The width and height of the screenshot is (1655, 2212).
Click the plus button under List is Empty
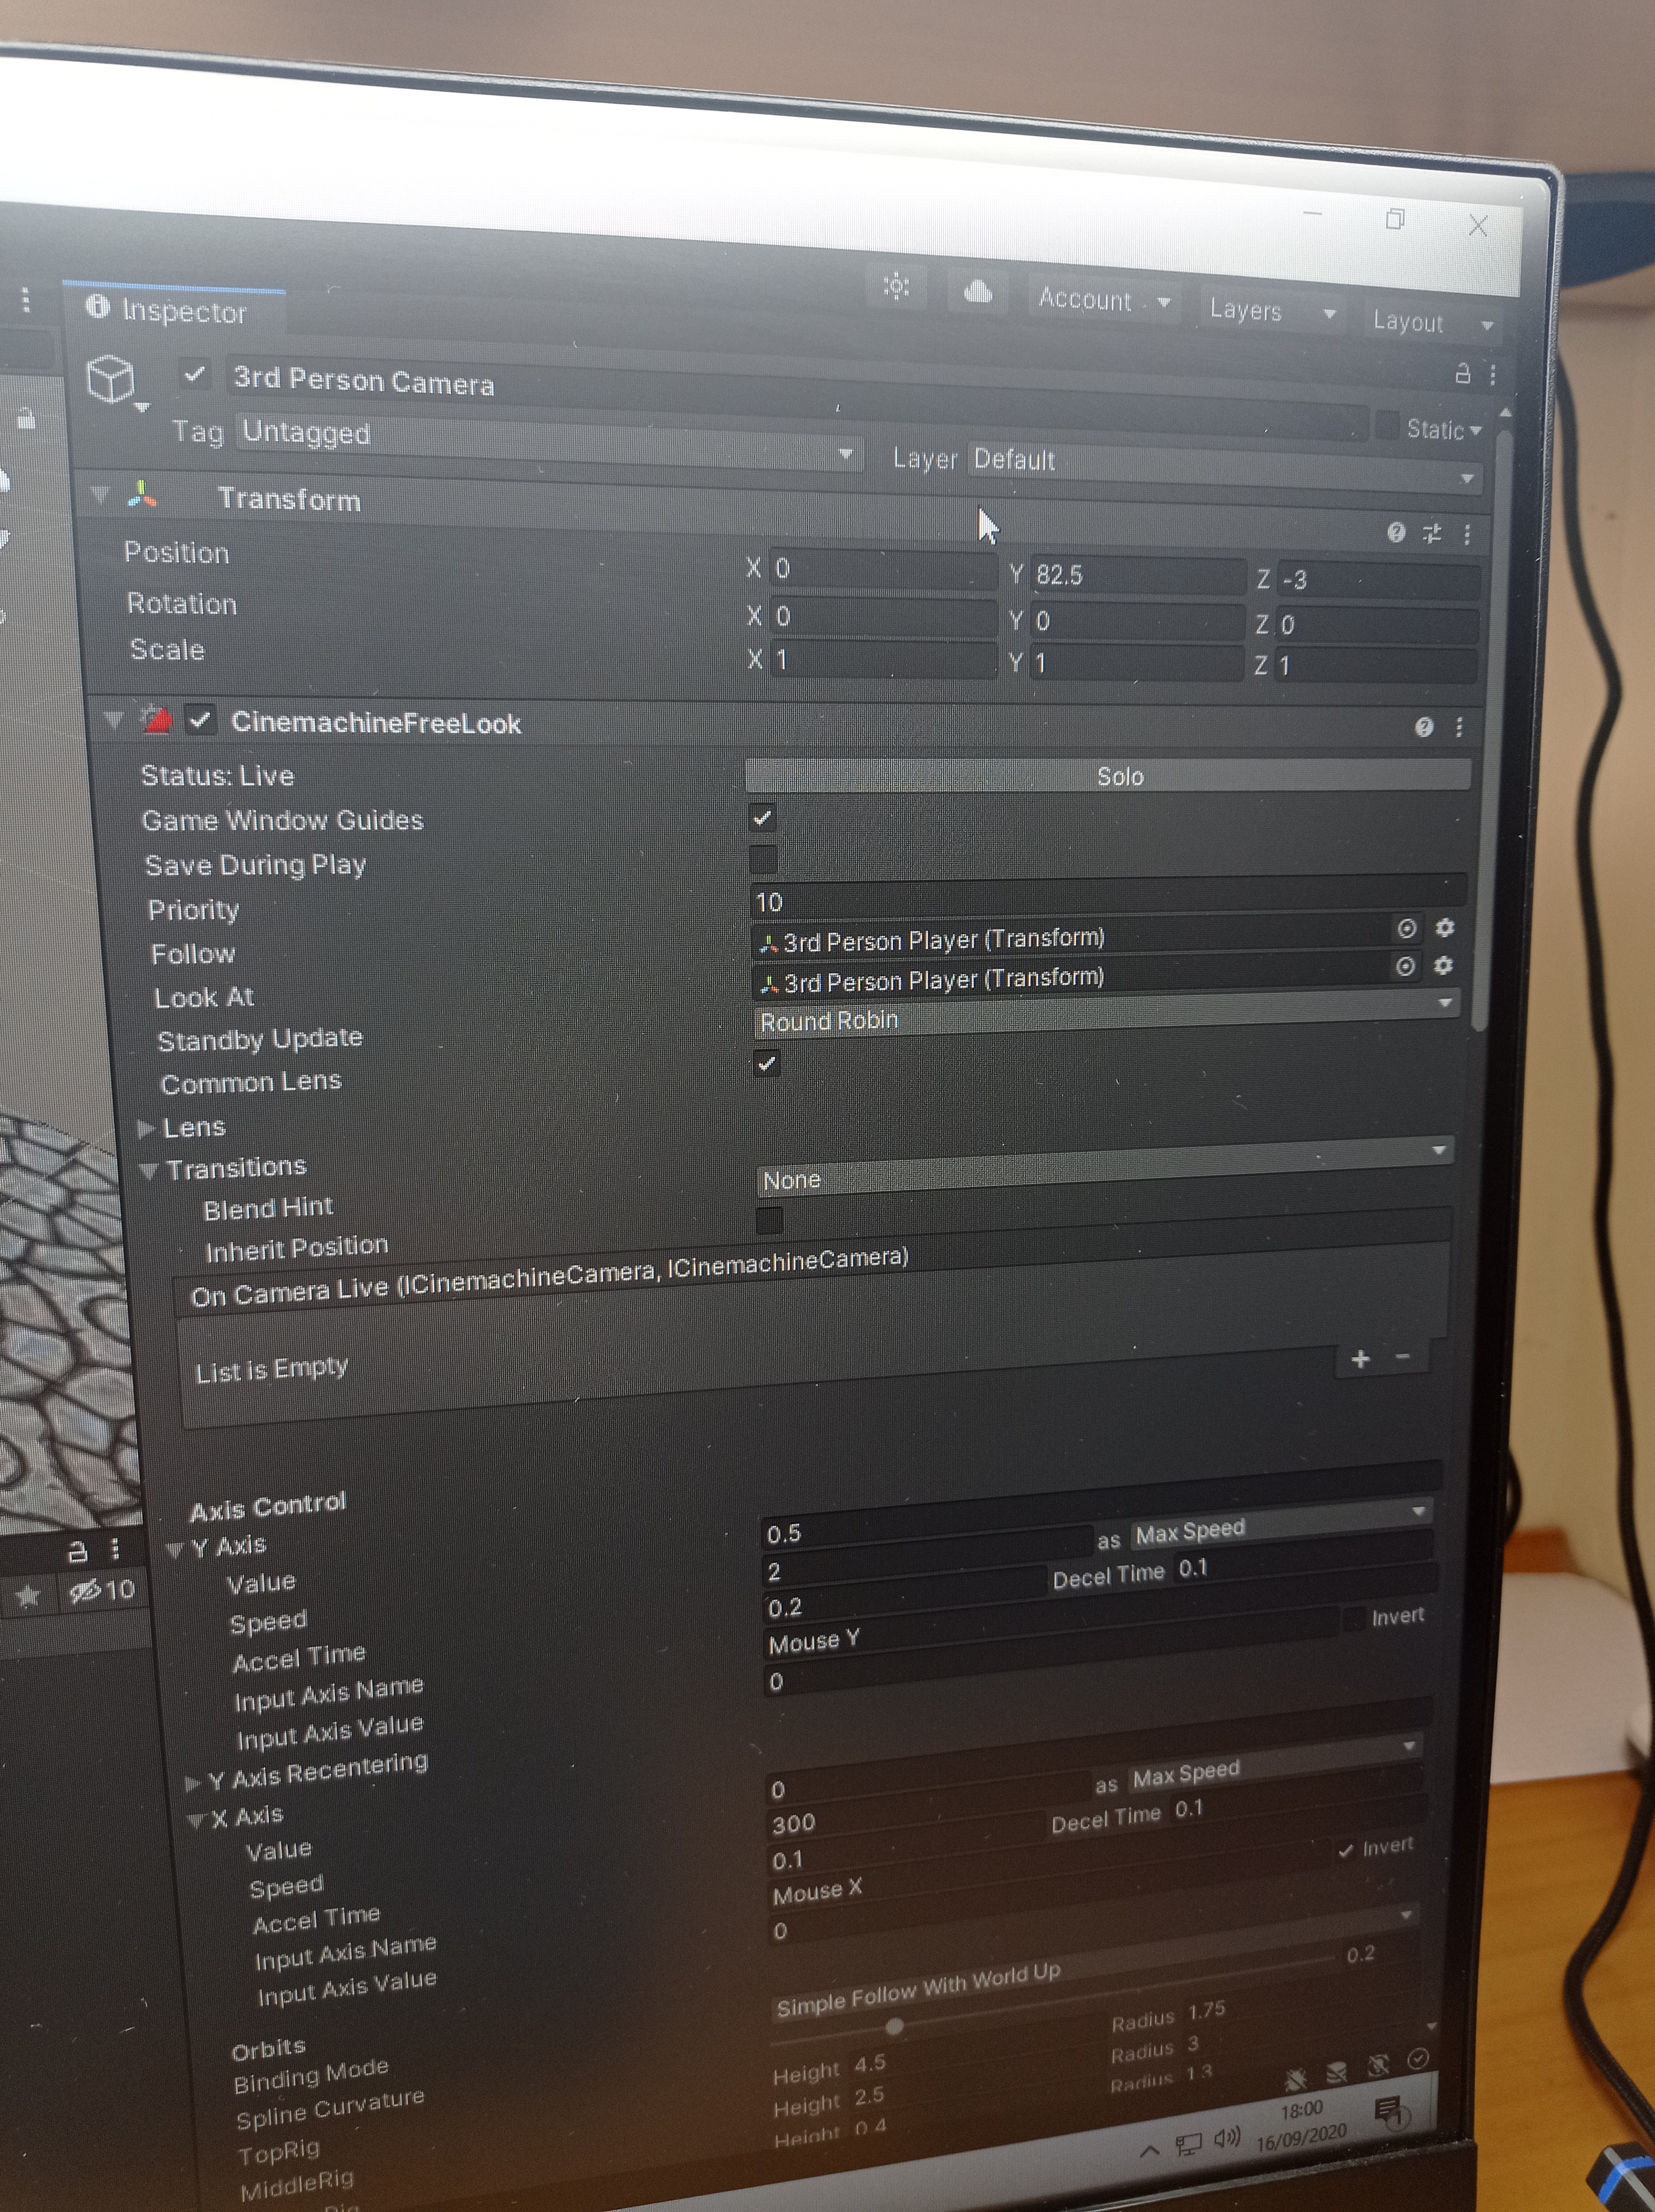[x=1360, y=1359]
